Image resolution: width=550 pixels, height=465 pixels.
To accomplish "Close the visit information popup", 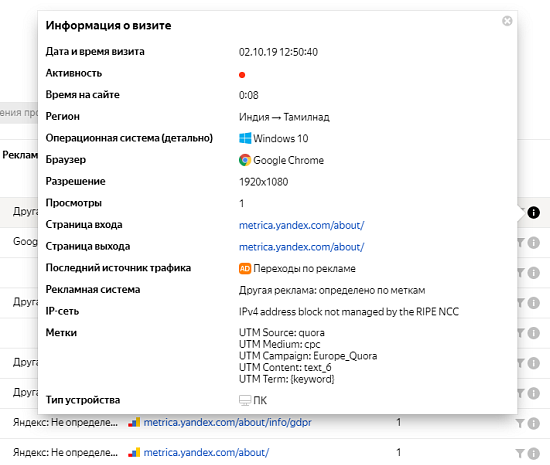I will 507,21.
